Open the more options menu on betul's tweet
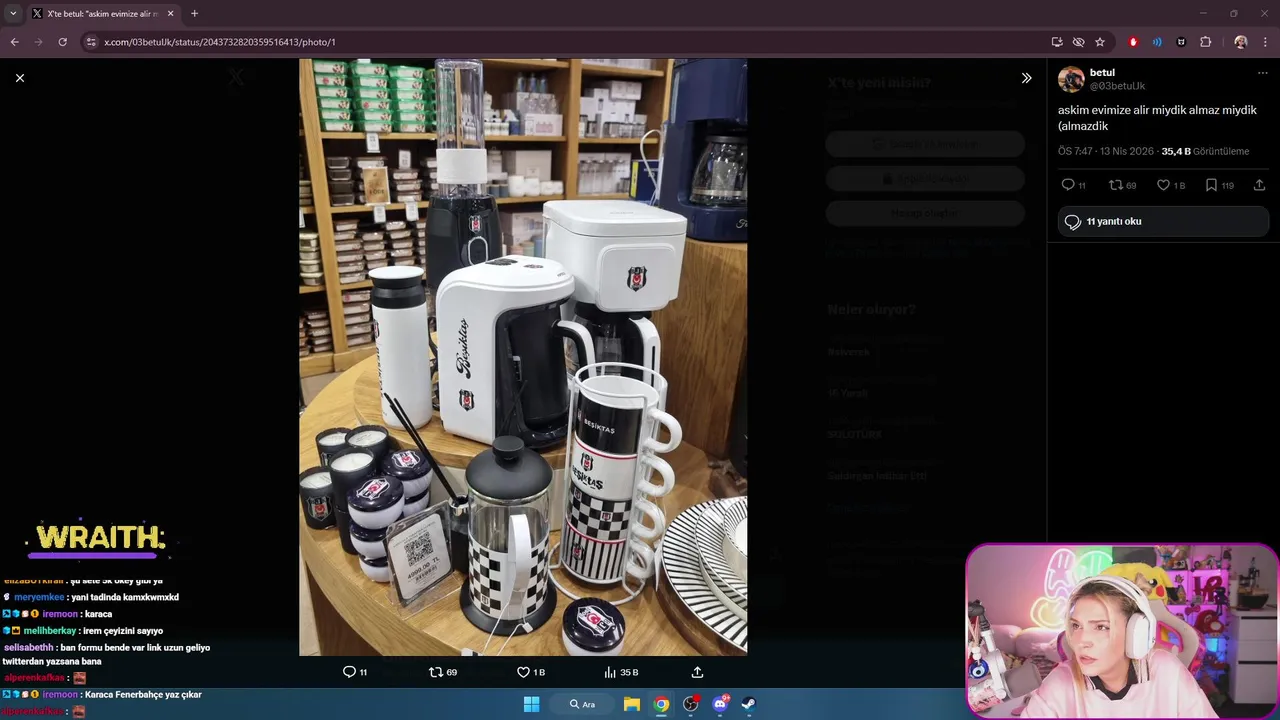Screen dimensions: 1280x720 tap(1262, 73)
